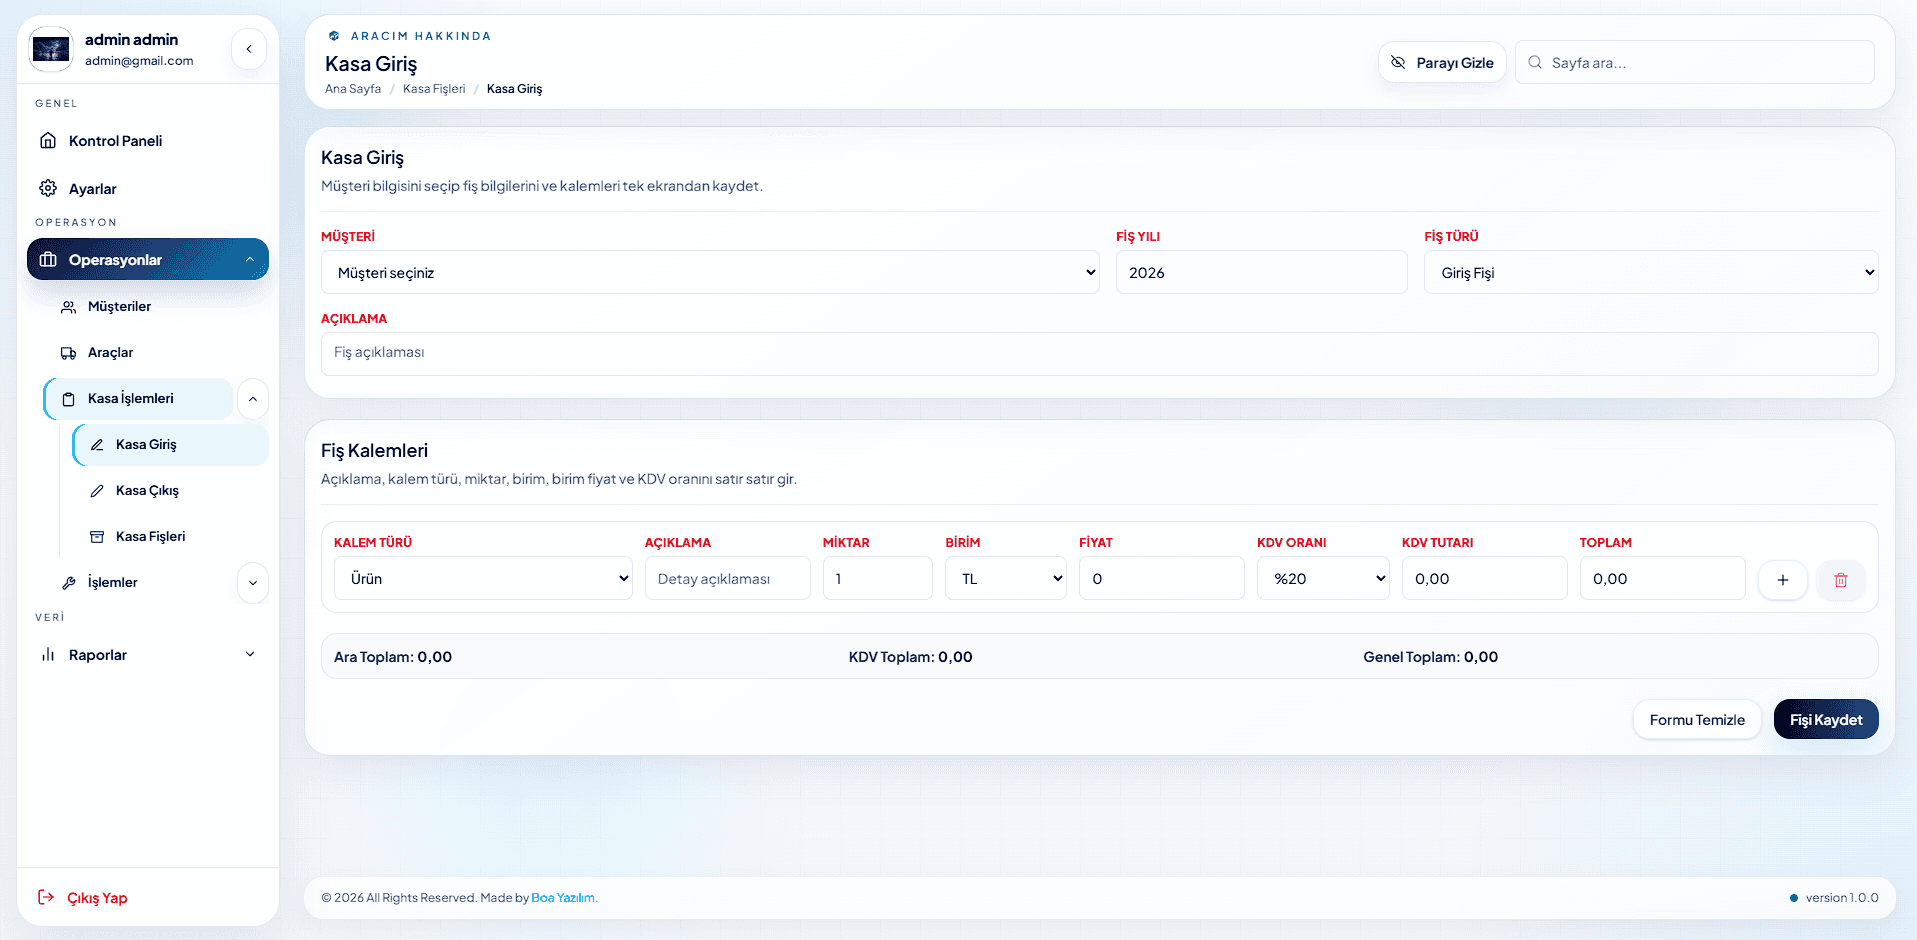Click the admin profile avatar
The image size is (1917, 940).
(x=51, y=49)
